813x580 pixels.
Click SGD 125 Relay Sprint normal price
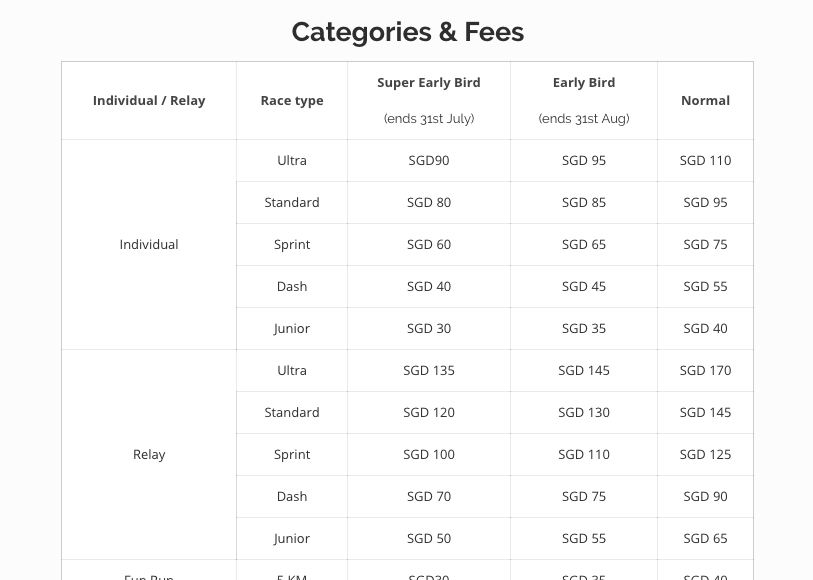point(705,454)
